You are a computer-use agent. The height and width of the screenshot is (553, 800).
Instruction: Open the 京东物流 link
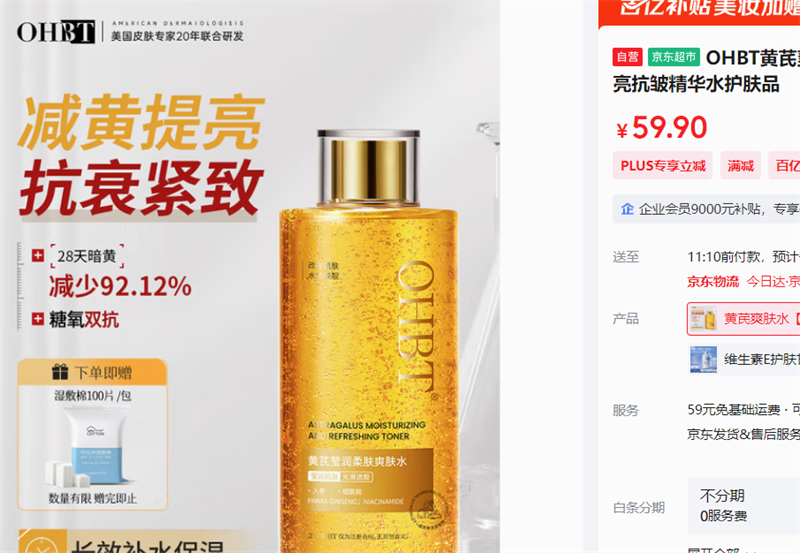[713, 281]
